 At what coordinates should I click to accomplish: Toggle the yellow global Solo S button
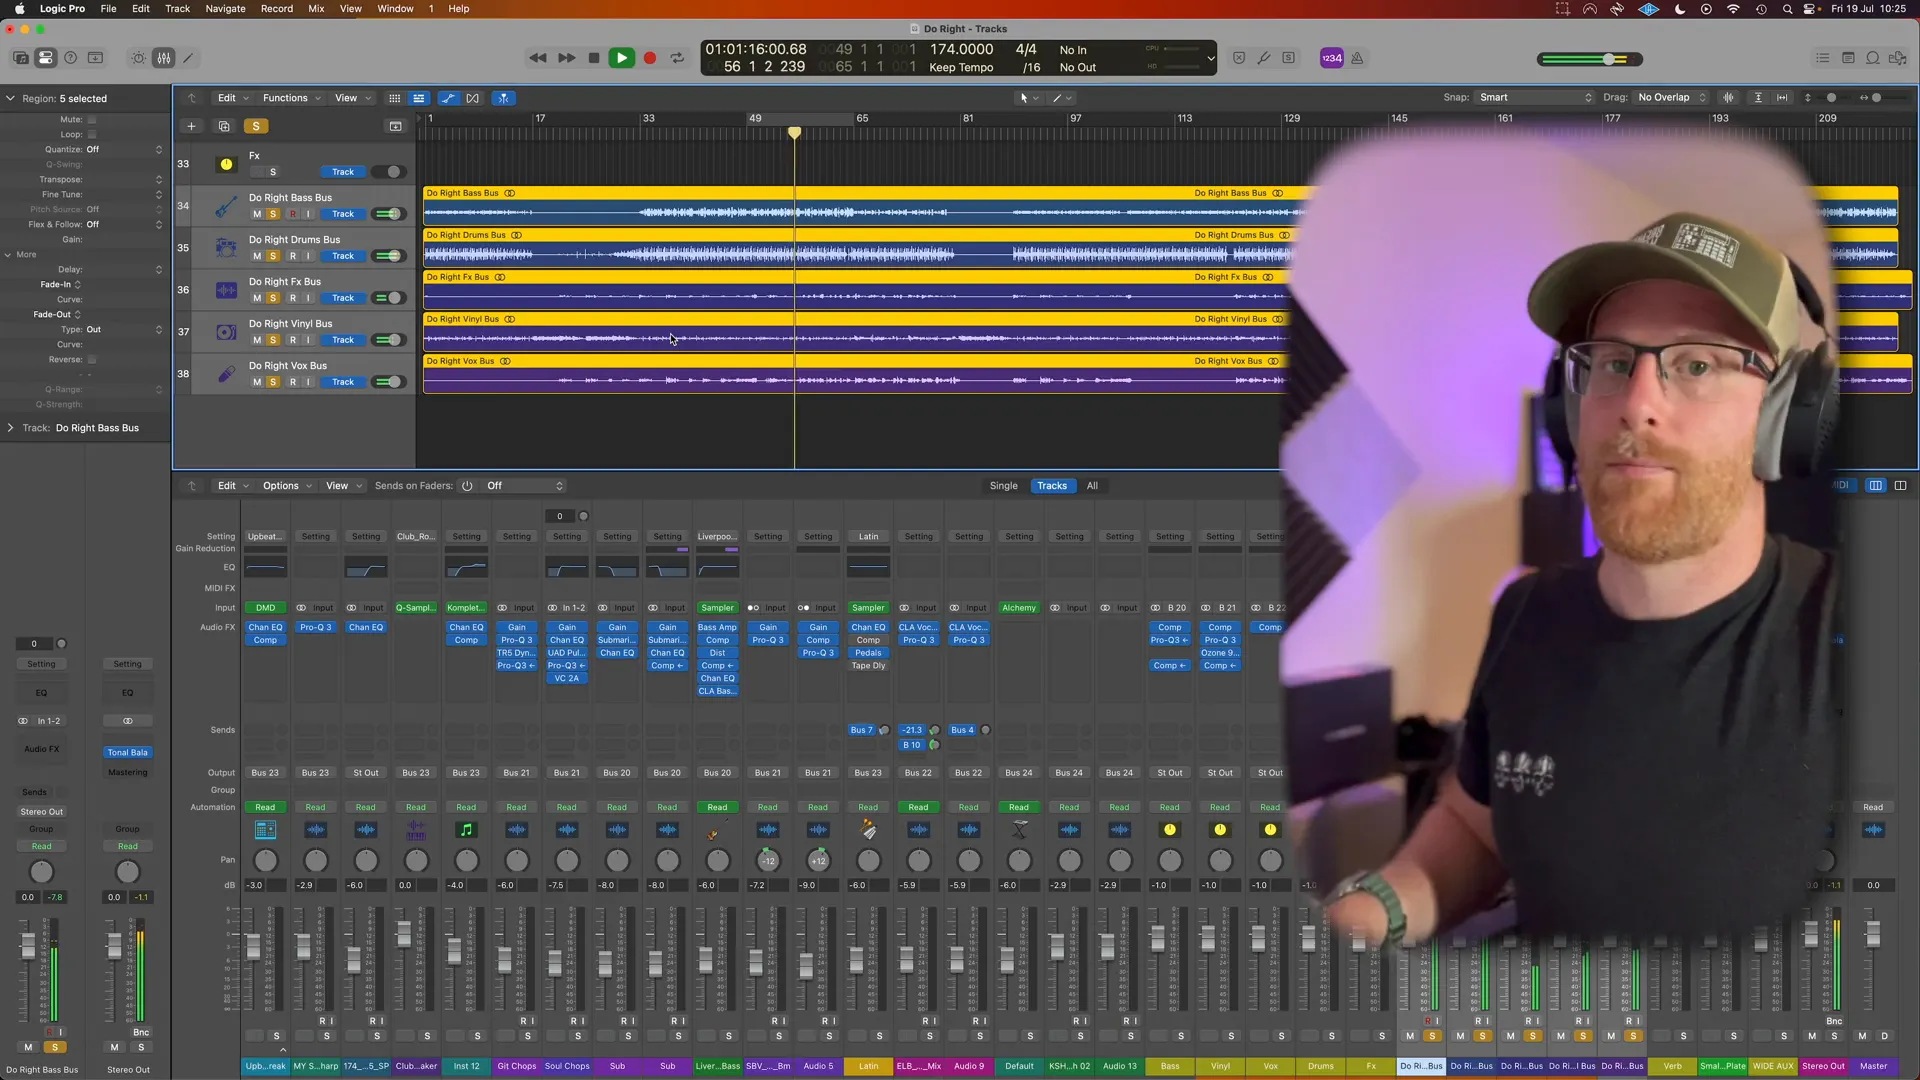(x=256, y=126)
